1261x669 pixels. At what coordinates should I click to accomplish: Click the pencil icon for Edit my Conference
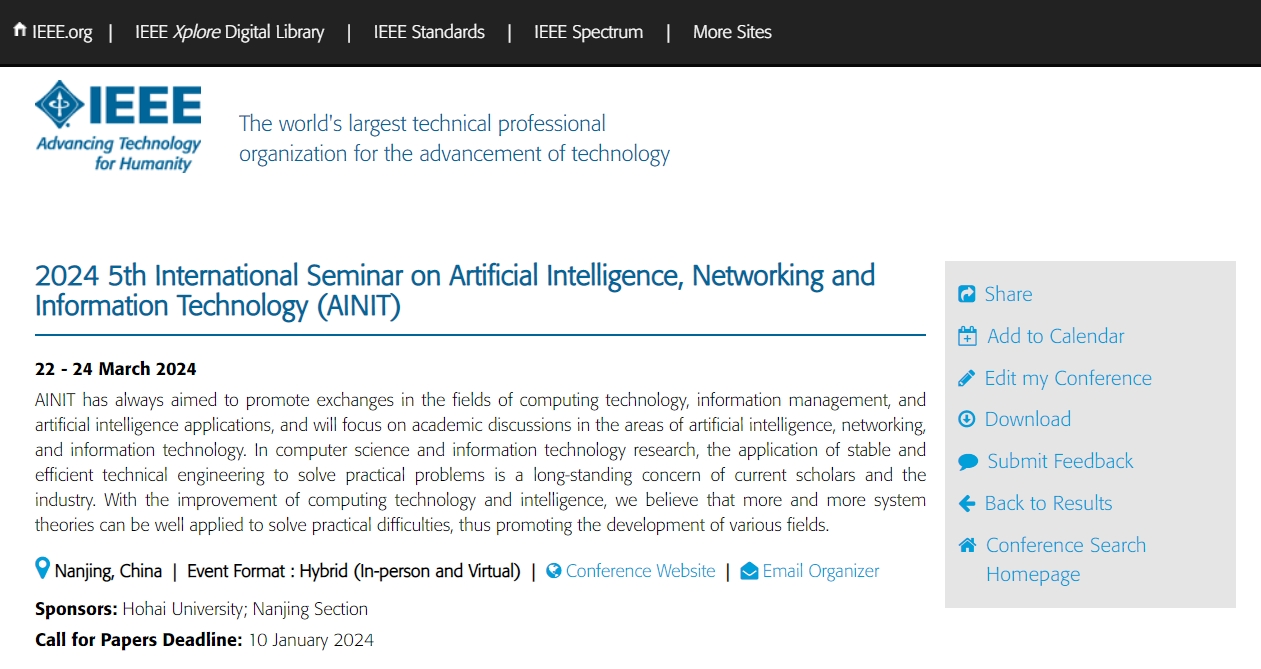pos(966,378)
